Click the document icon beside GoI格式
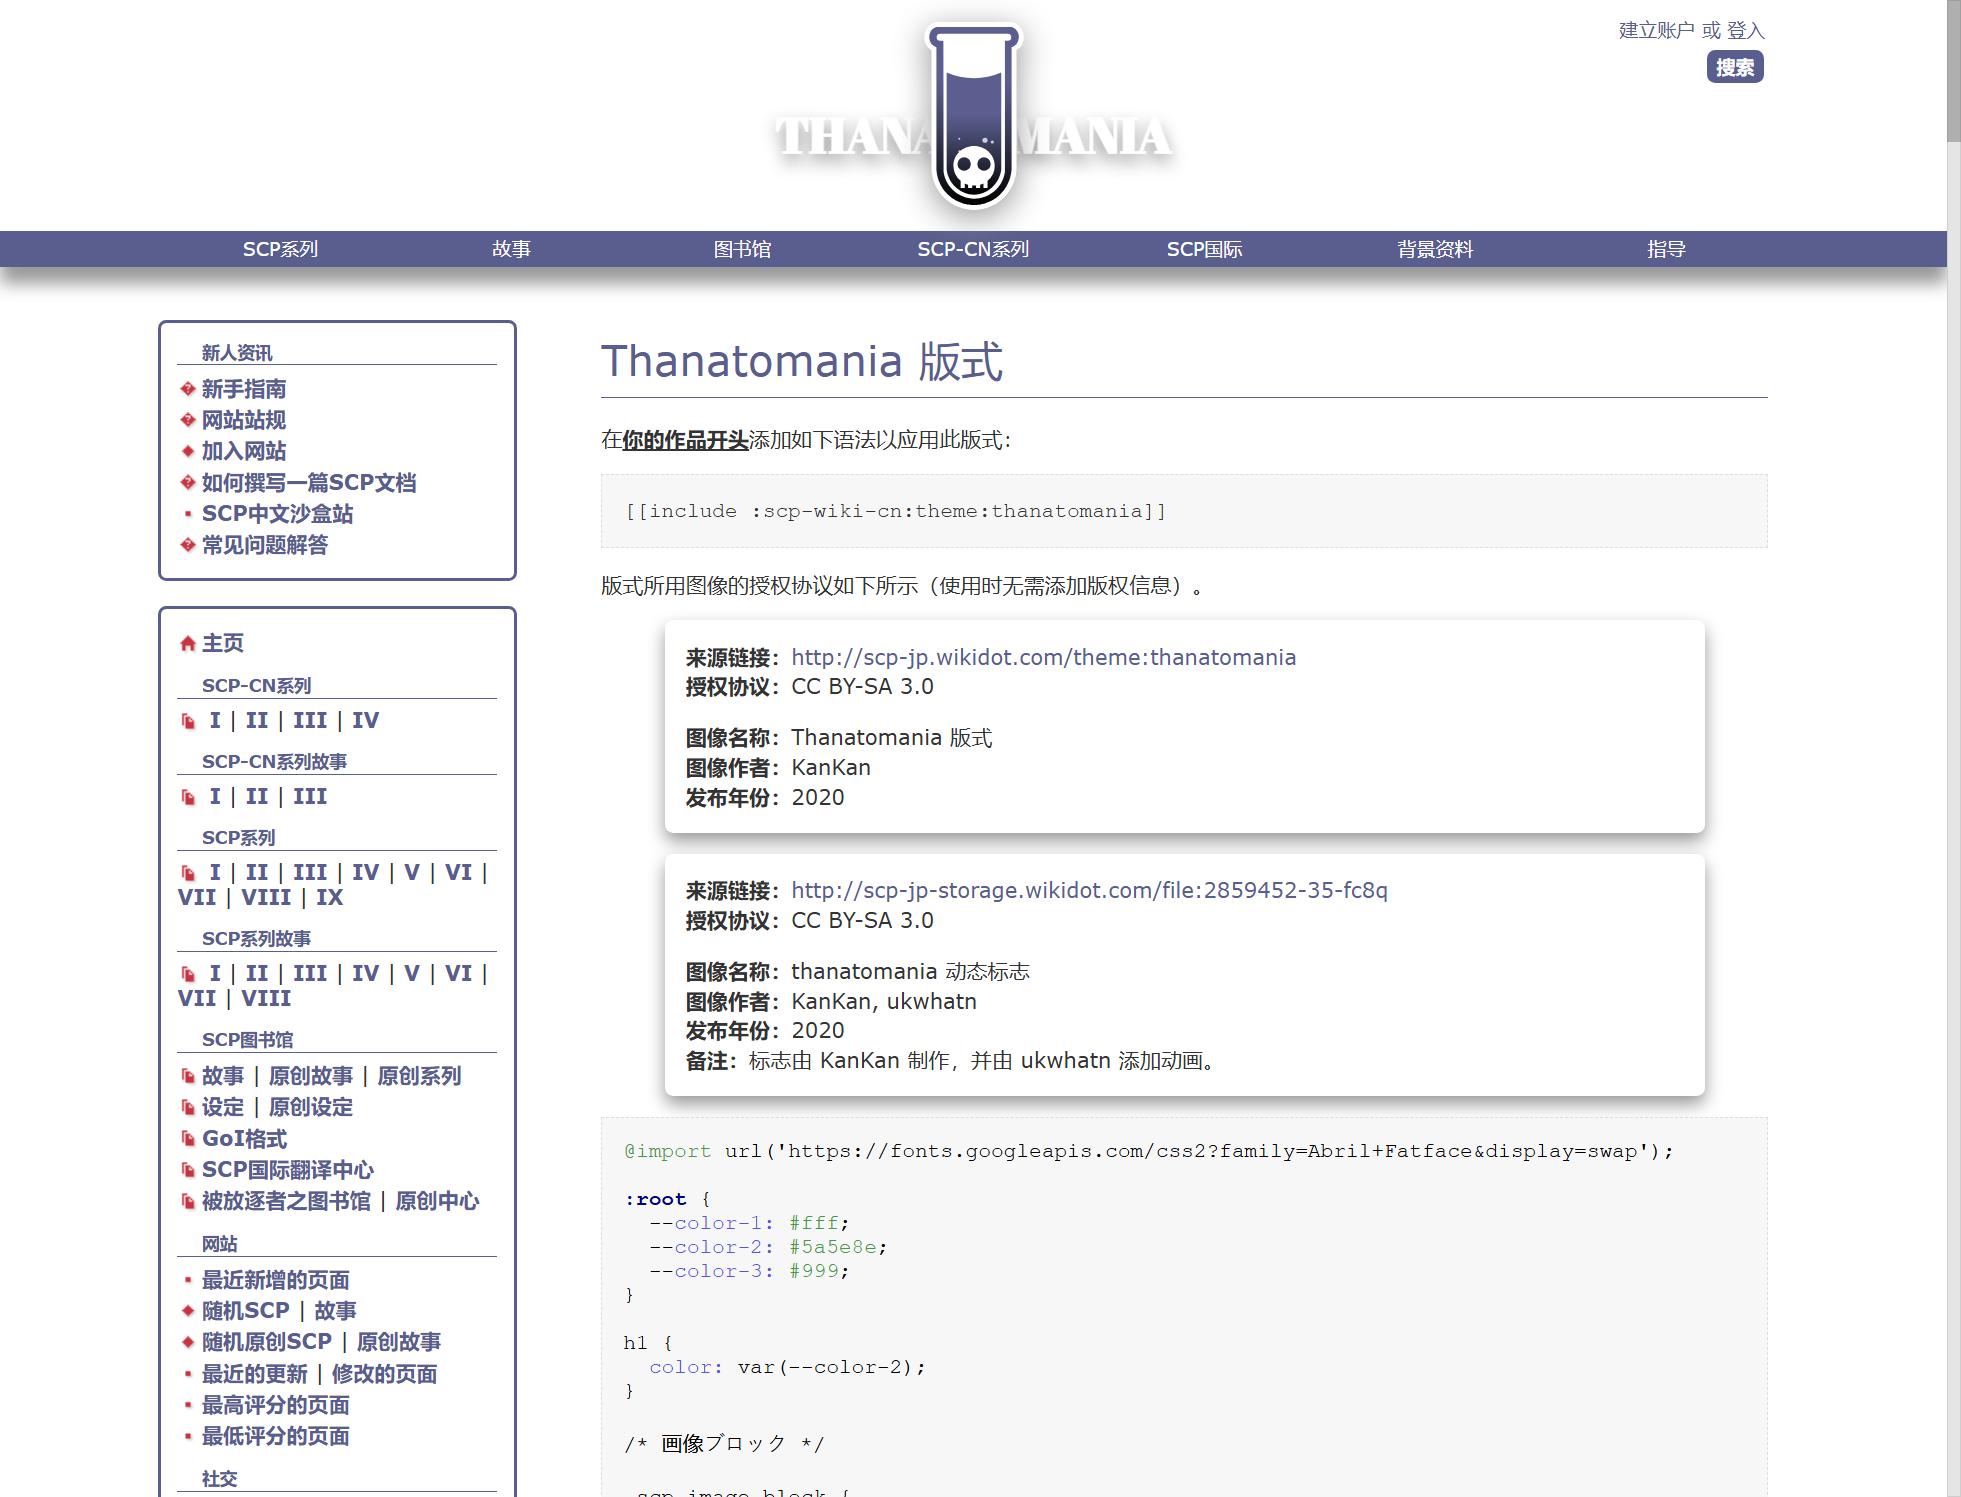 click(x=187, y=1138)
